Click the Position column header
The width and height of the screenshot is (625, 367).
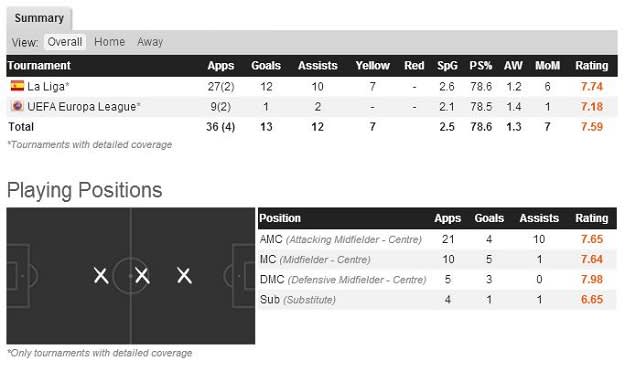280,218
